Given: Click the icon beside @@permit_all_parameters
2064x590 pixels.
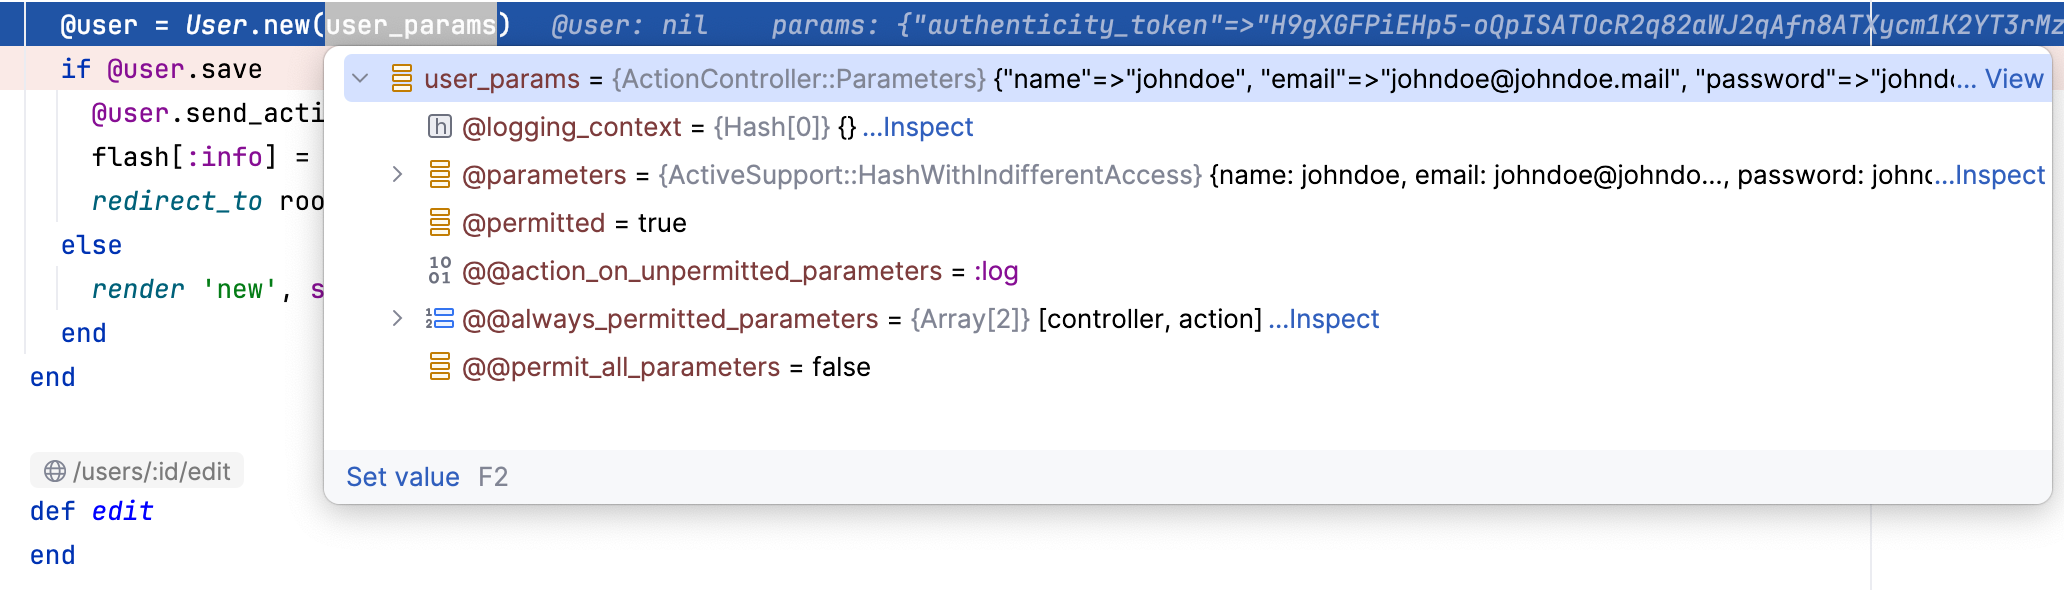Looking at the screenshot, I should coord(440,367).
